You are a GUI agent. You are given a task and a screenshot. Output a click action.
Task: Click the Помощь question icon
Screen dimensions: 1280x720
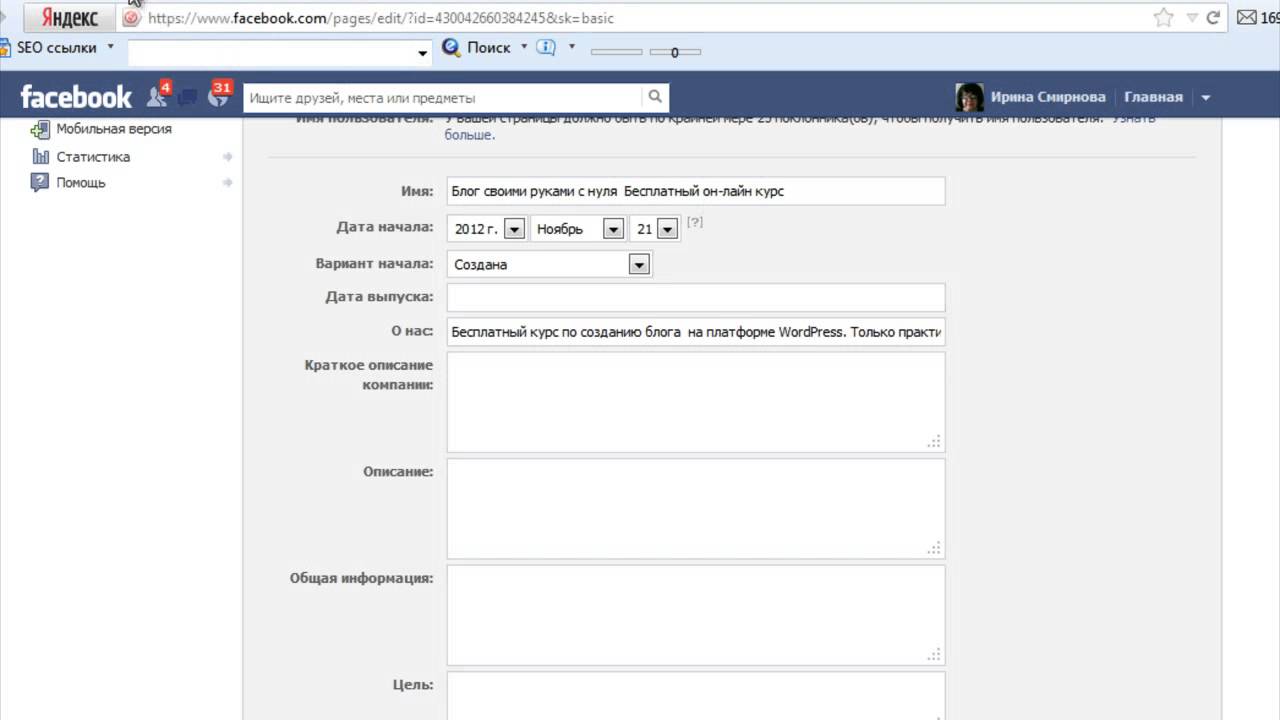coord(40,182)
